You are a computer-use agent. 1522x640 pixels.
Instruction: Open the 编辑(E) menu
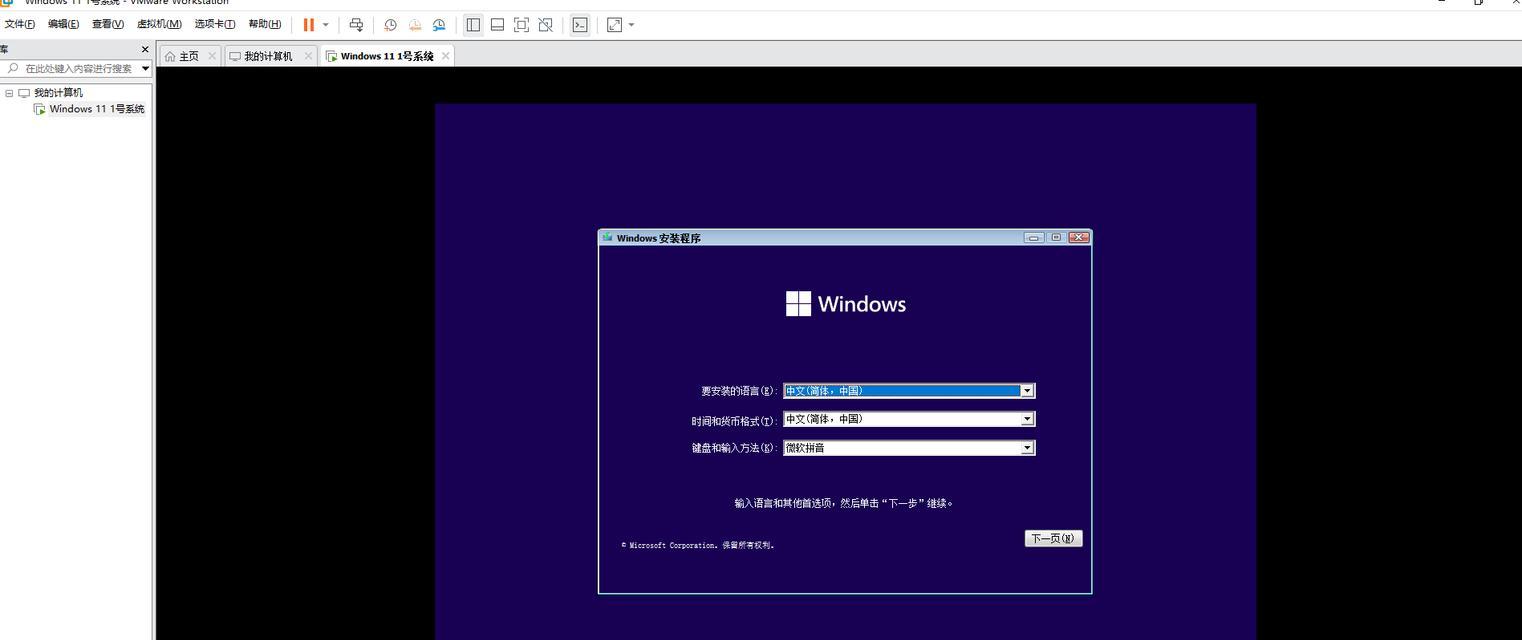point(63,24)
